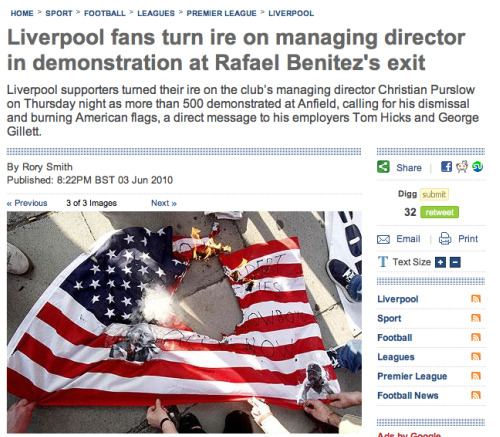The image size is (500, 437).
Task: Click the Print printer icon
Action: click(x=445, y=239)
